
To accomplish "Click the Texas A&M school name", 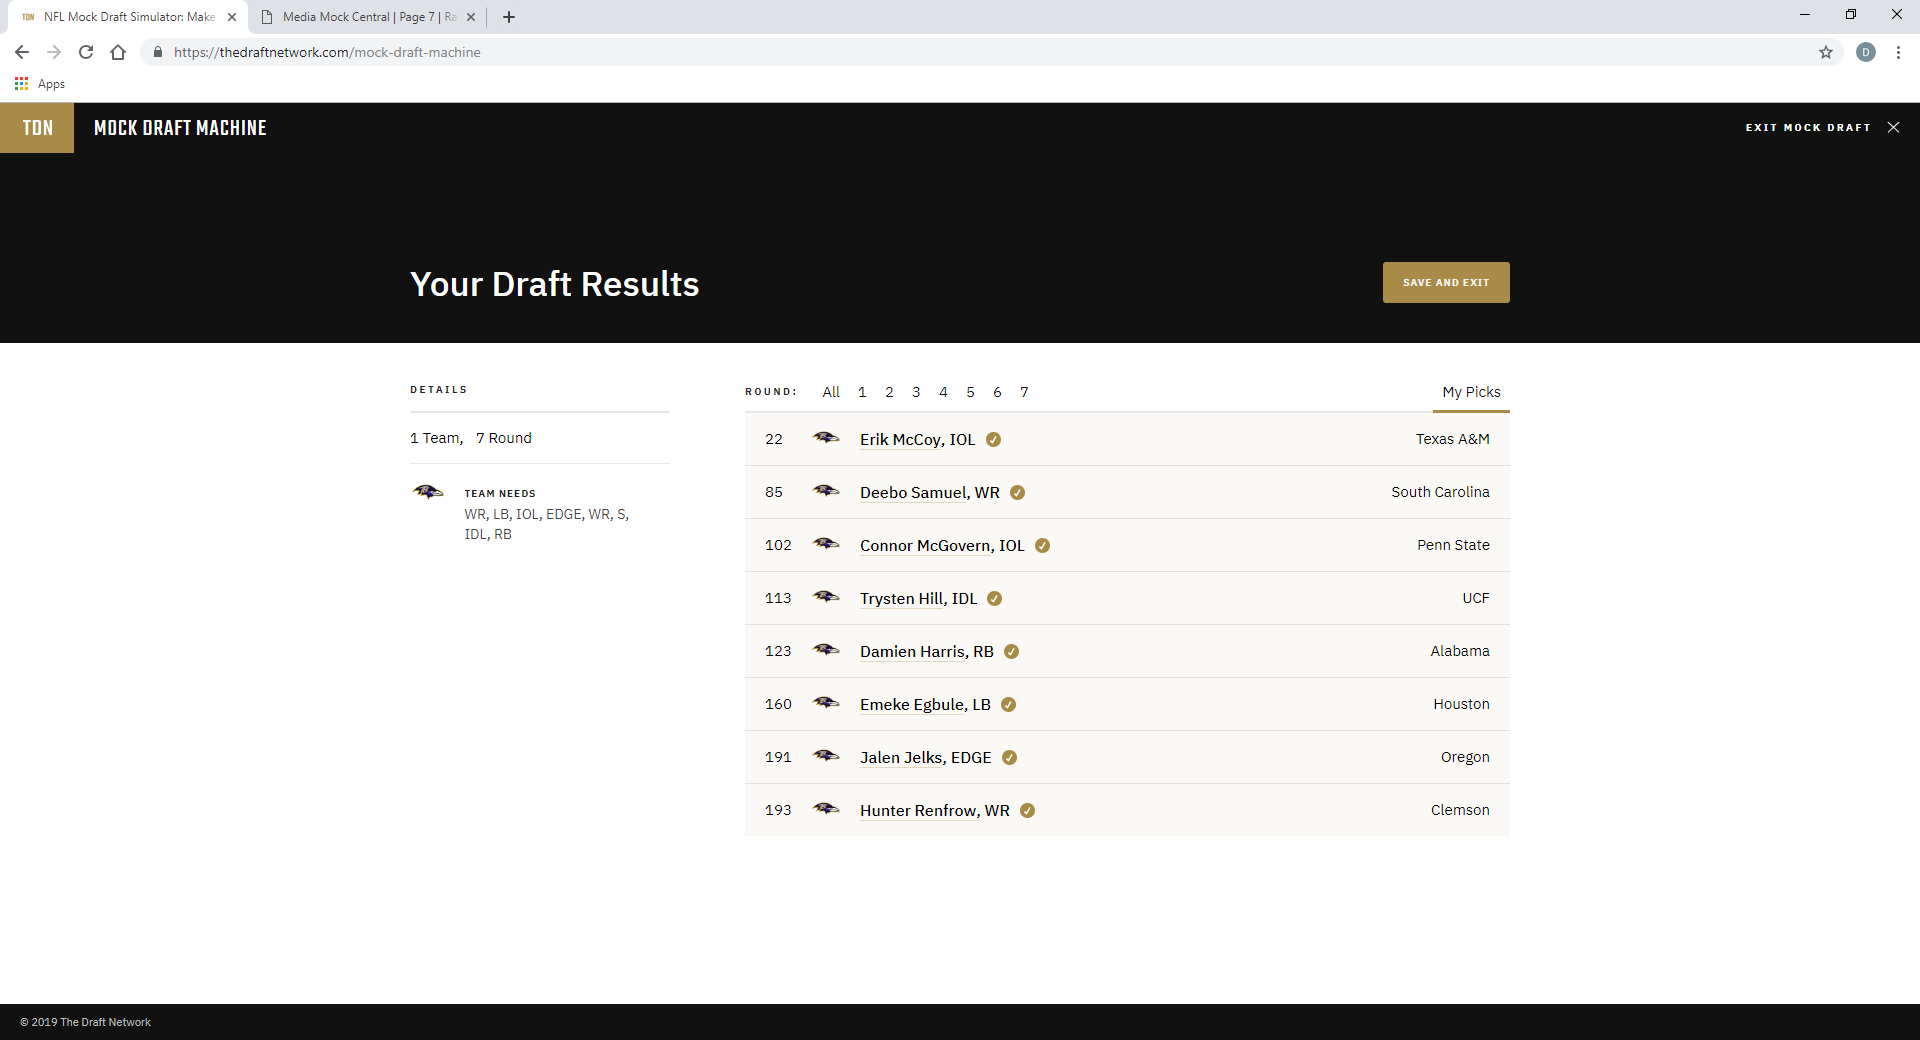I will point(1452,439).
